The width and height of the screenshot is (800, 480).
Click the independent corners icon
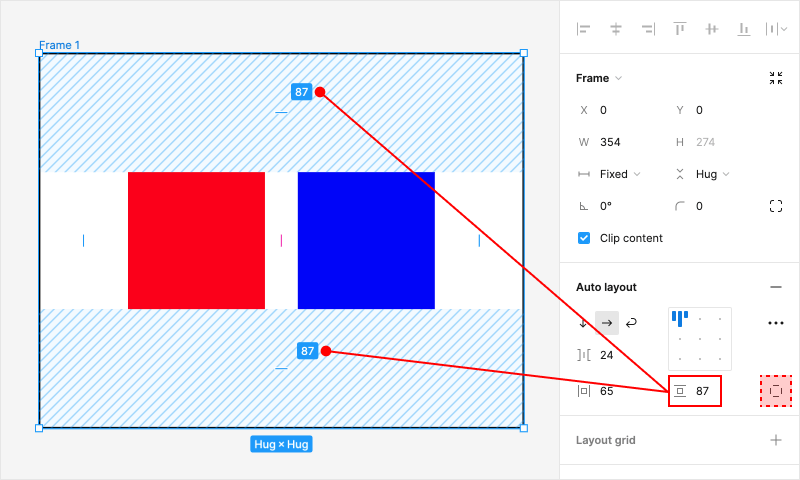[776, 206]
